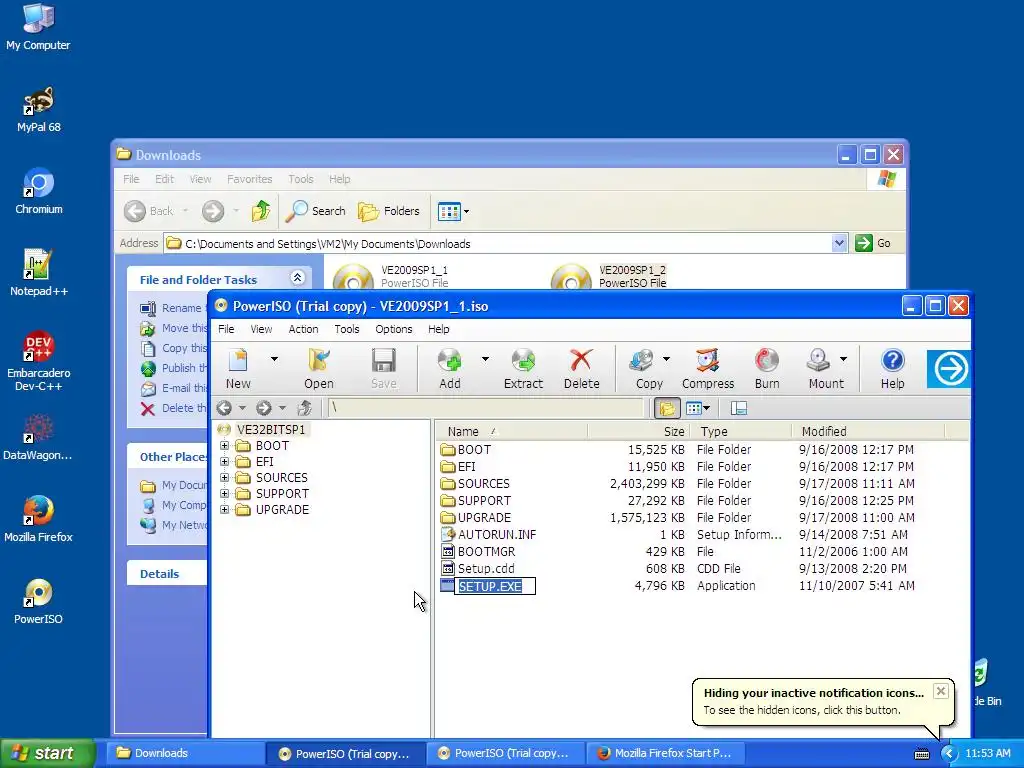
Task: Click the Help toolbar icon in PowerISO
Action: [x=892, y=368]
